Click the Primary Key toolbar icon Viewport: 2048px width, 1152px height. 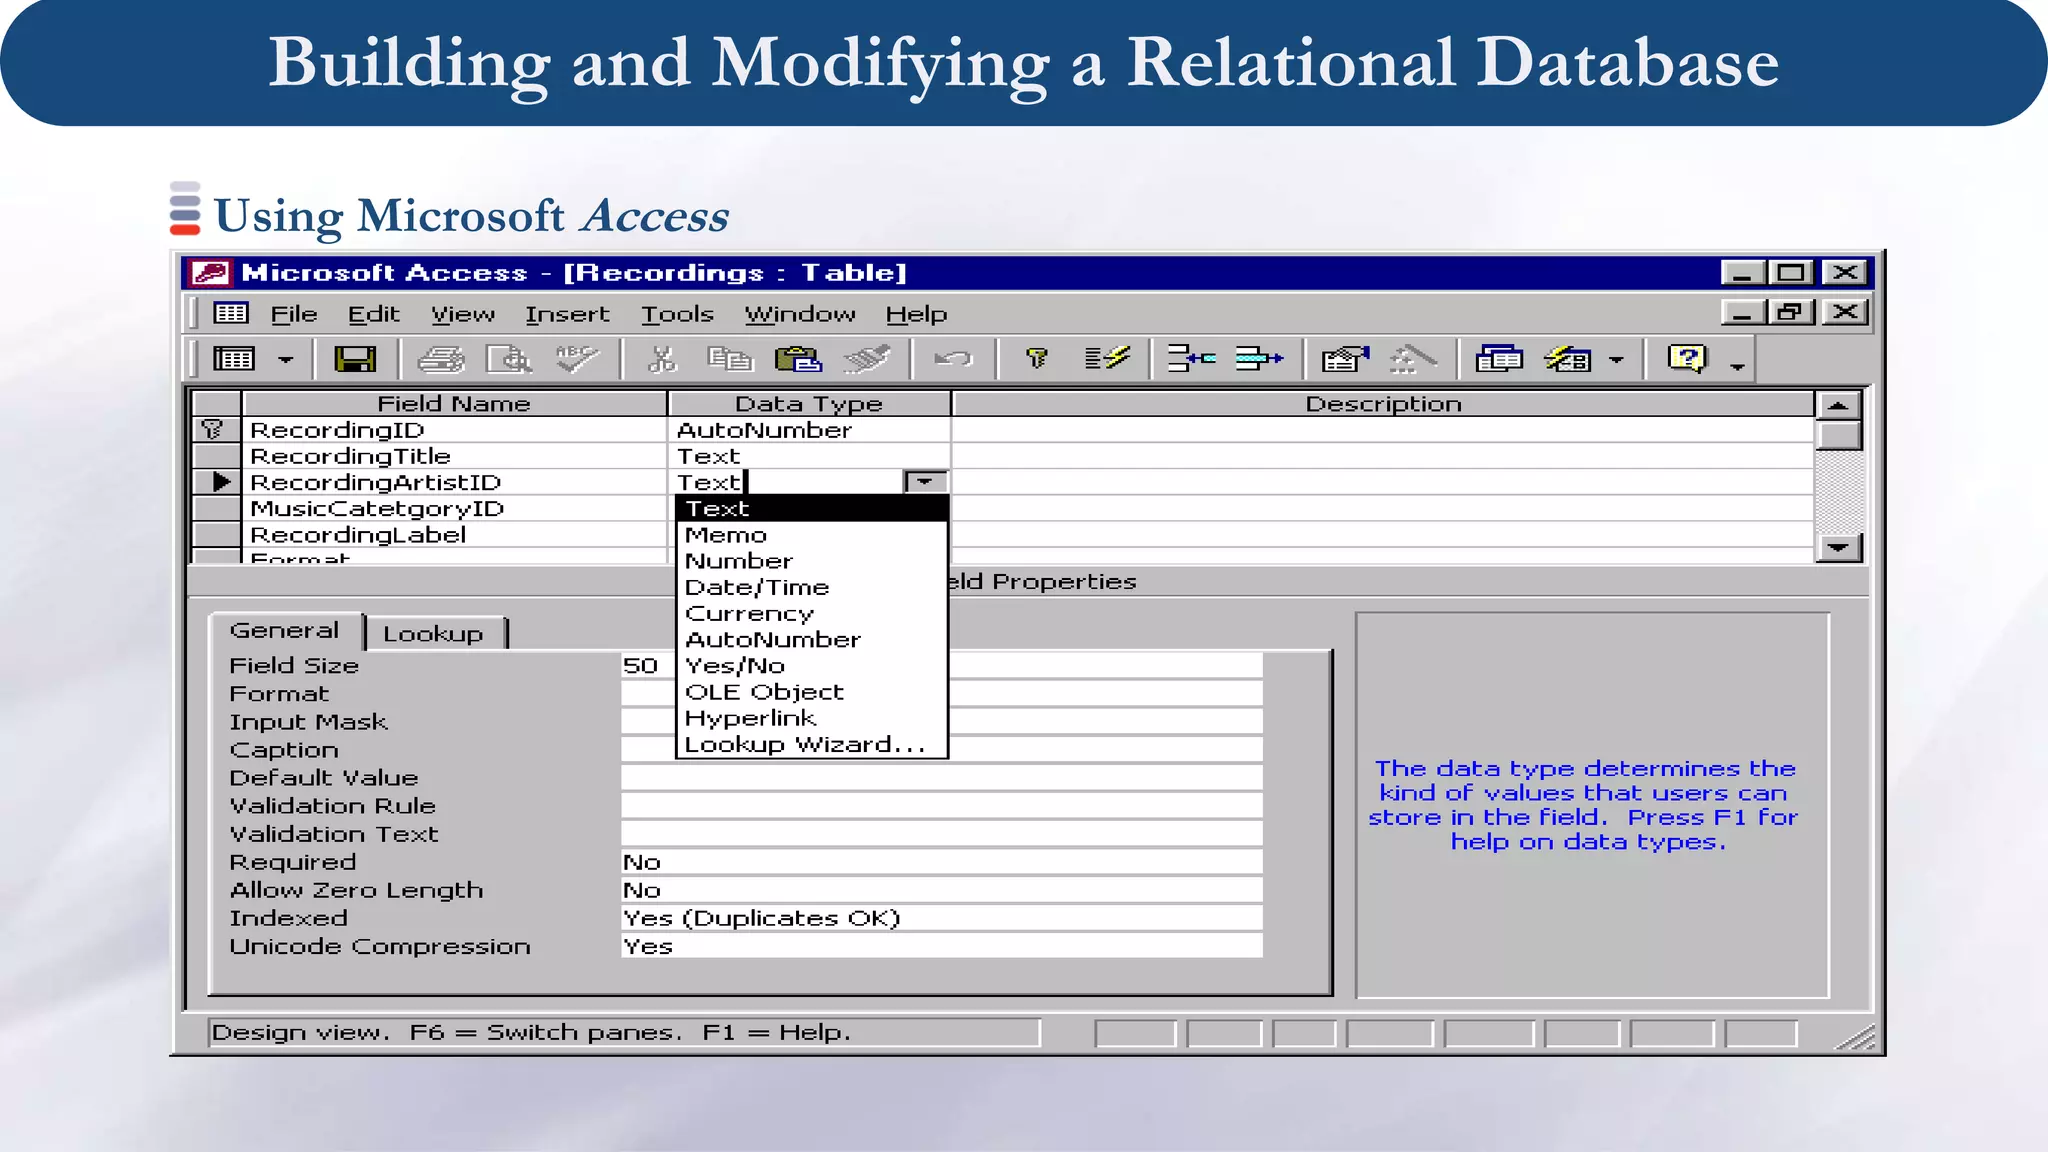(x=1037, y=359)
